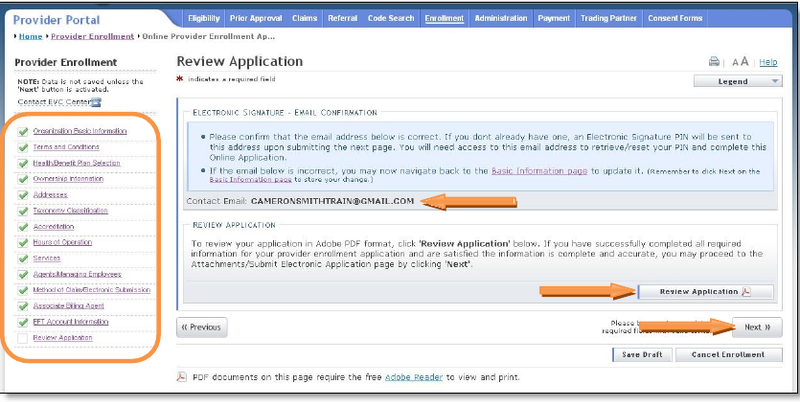
Task: Click the small Basic Information page link in parentheses
Action: (x=251, y=180)
